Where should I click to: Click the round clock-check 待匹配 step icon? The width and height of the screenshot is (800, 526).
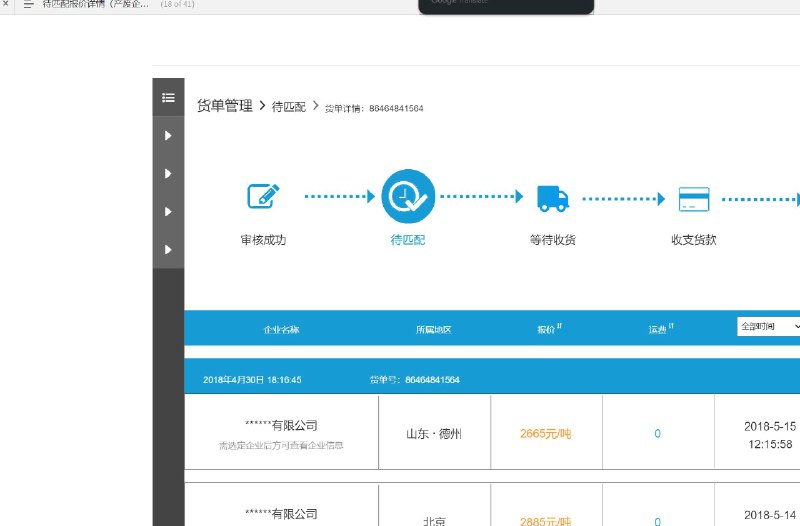(408, 196)
